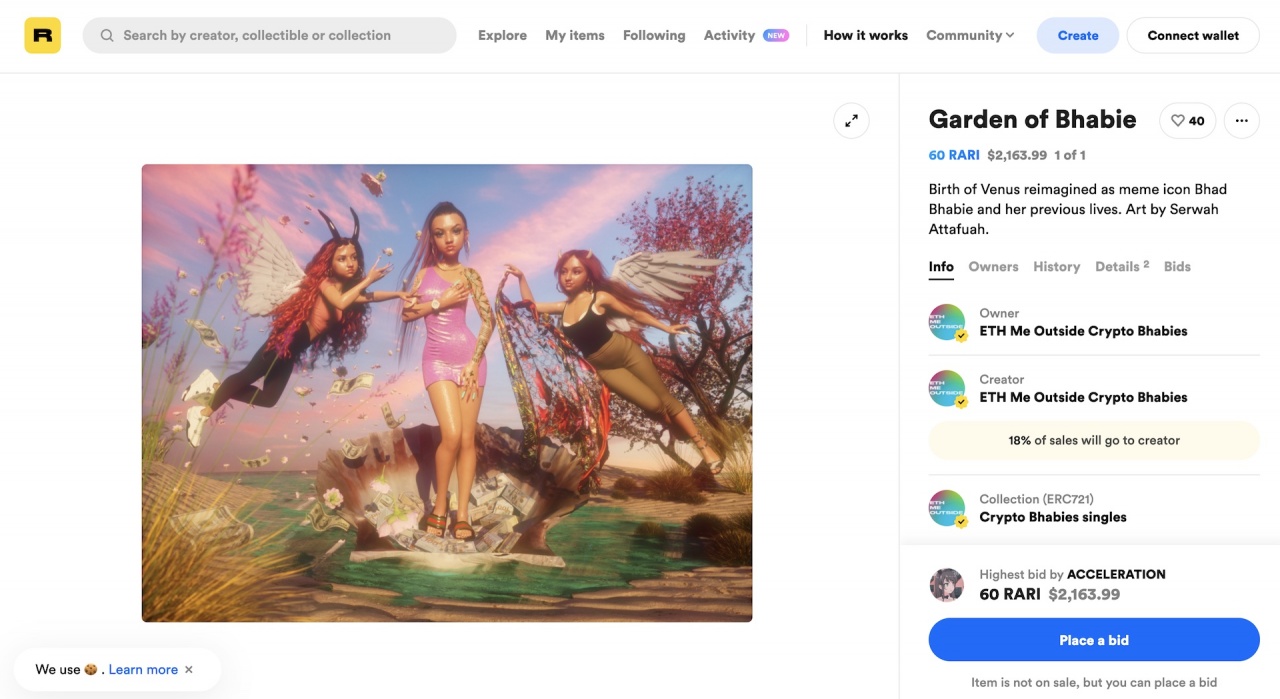Open the Bids tab
This screenshot has height=699, width=1280.
(x=1177, y=267)
